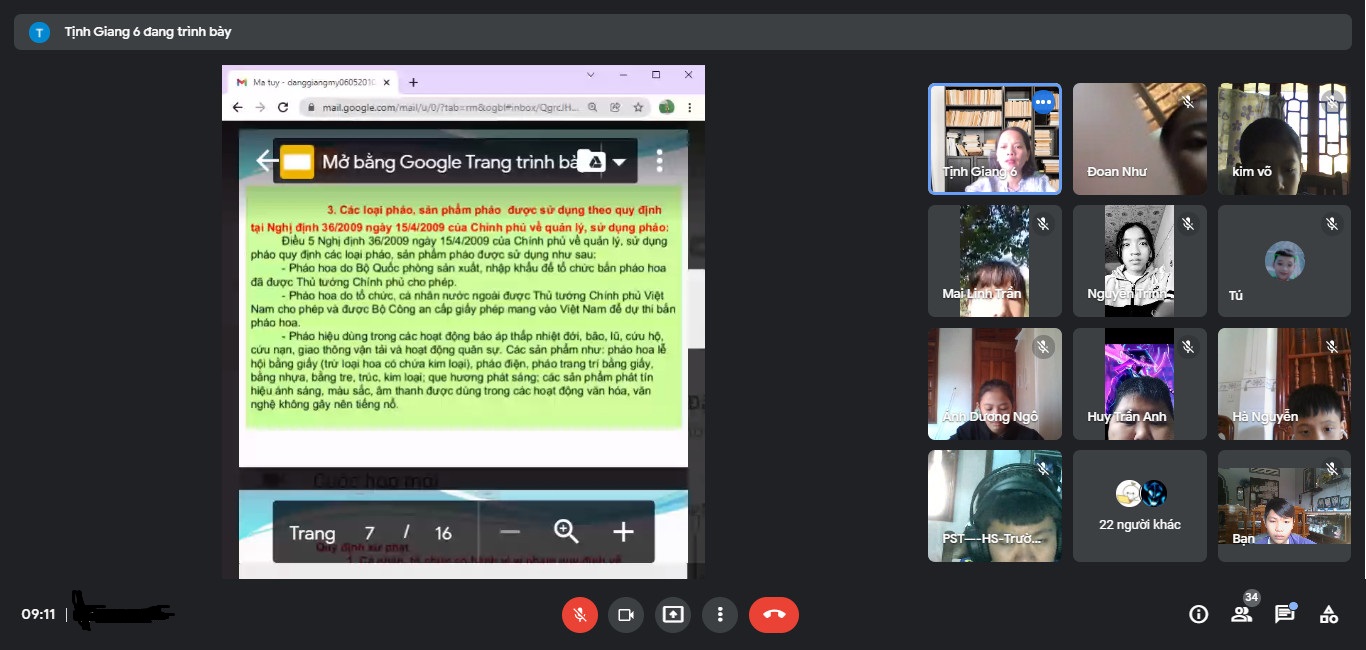Open Meet more options menu
Viewport: 1366px width, 650px height.
coord(720,615)
